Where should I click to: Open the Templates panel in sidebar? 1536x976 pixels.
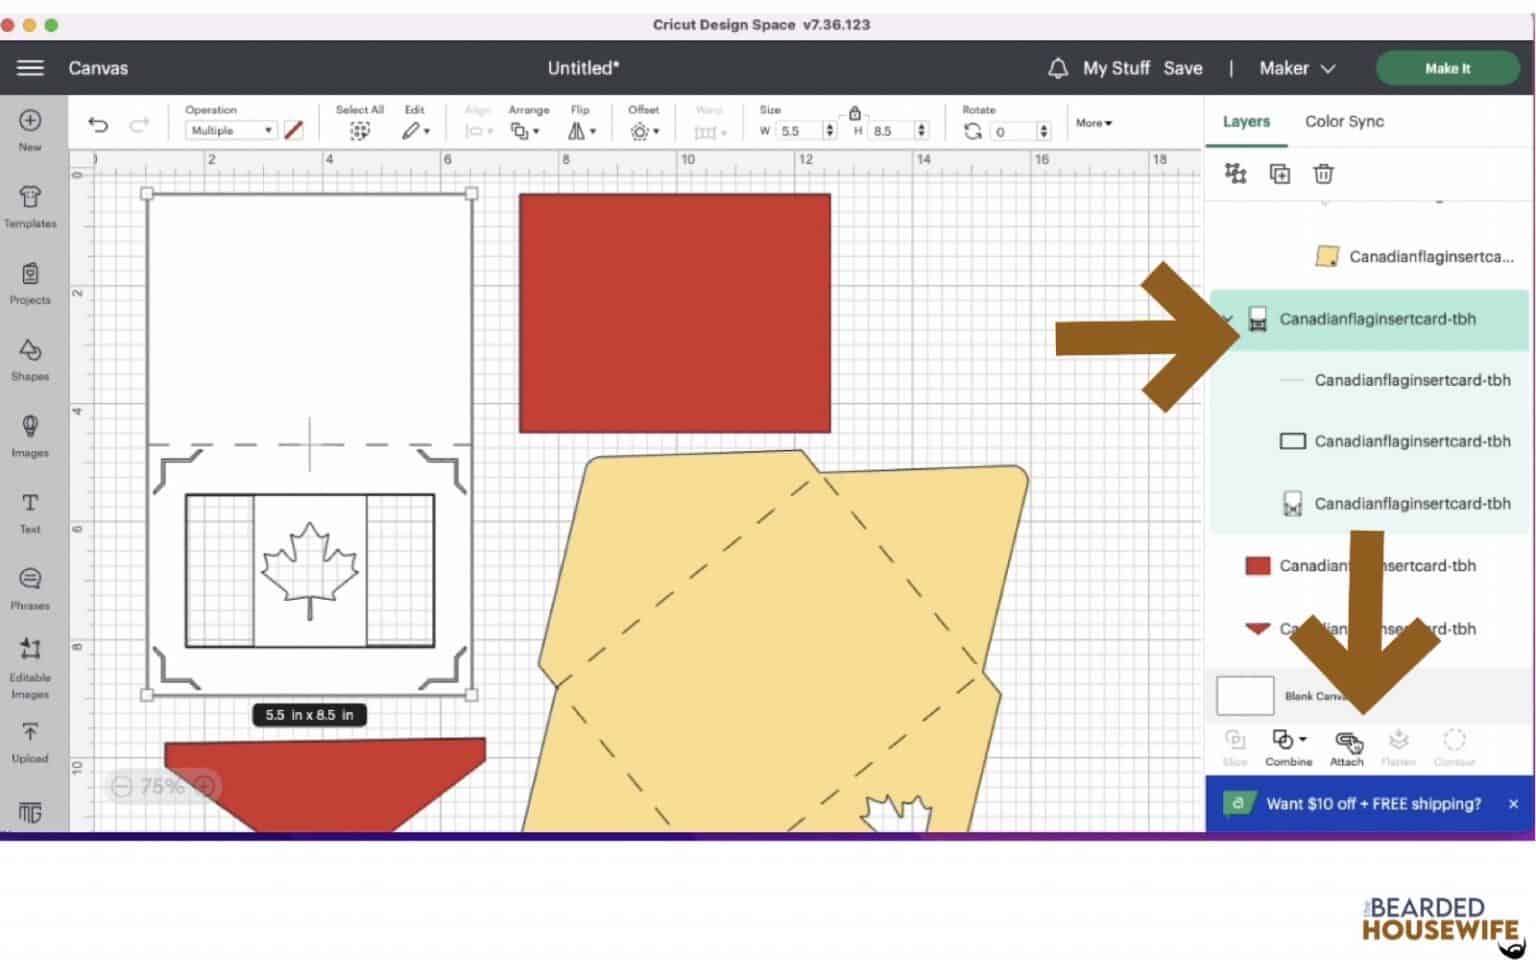pos(30,206)
